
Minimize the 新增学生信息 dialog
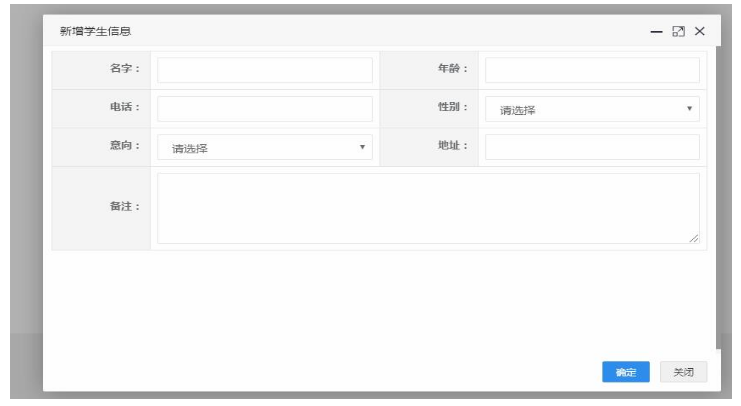coord(656,32)
